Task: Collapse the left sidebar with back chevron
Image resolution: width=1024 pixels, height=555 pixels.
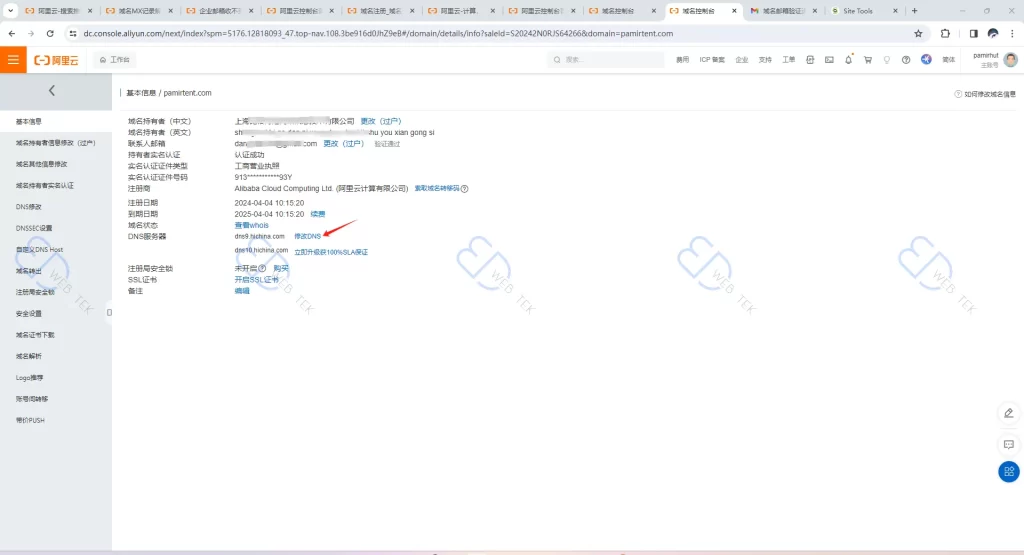Action: [x=52, y=91]
